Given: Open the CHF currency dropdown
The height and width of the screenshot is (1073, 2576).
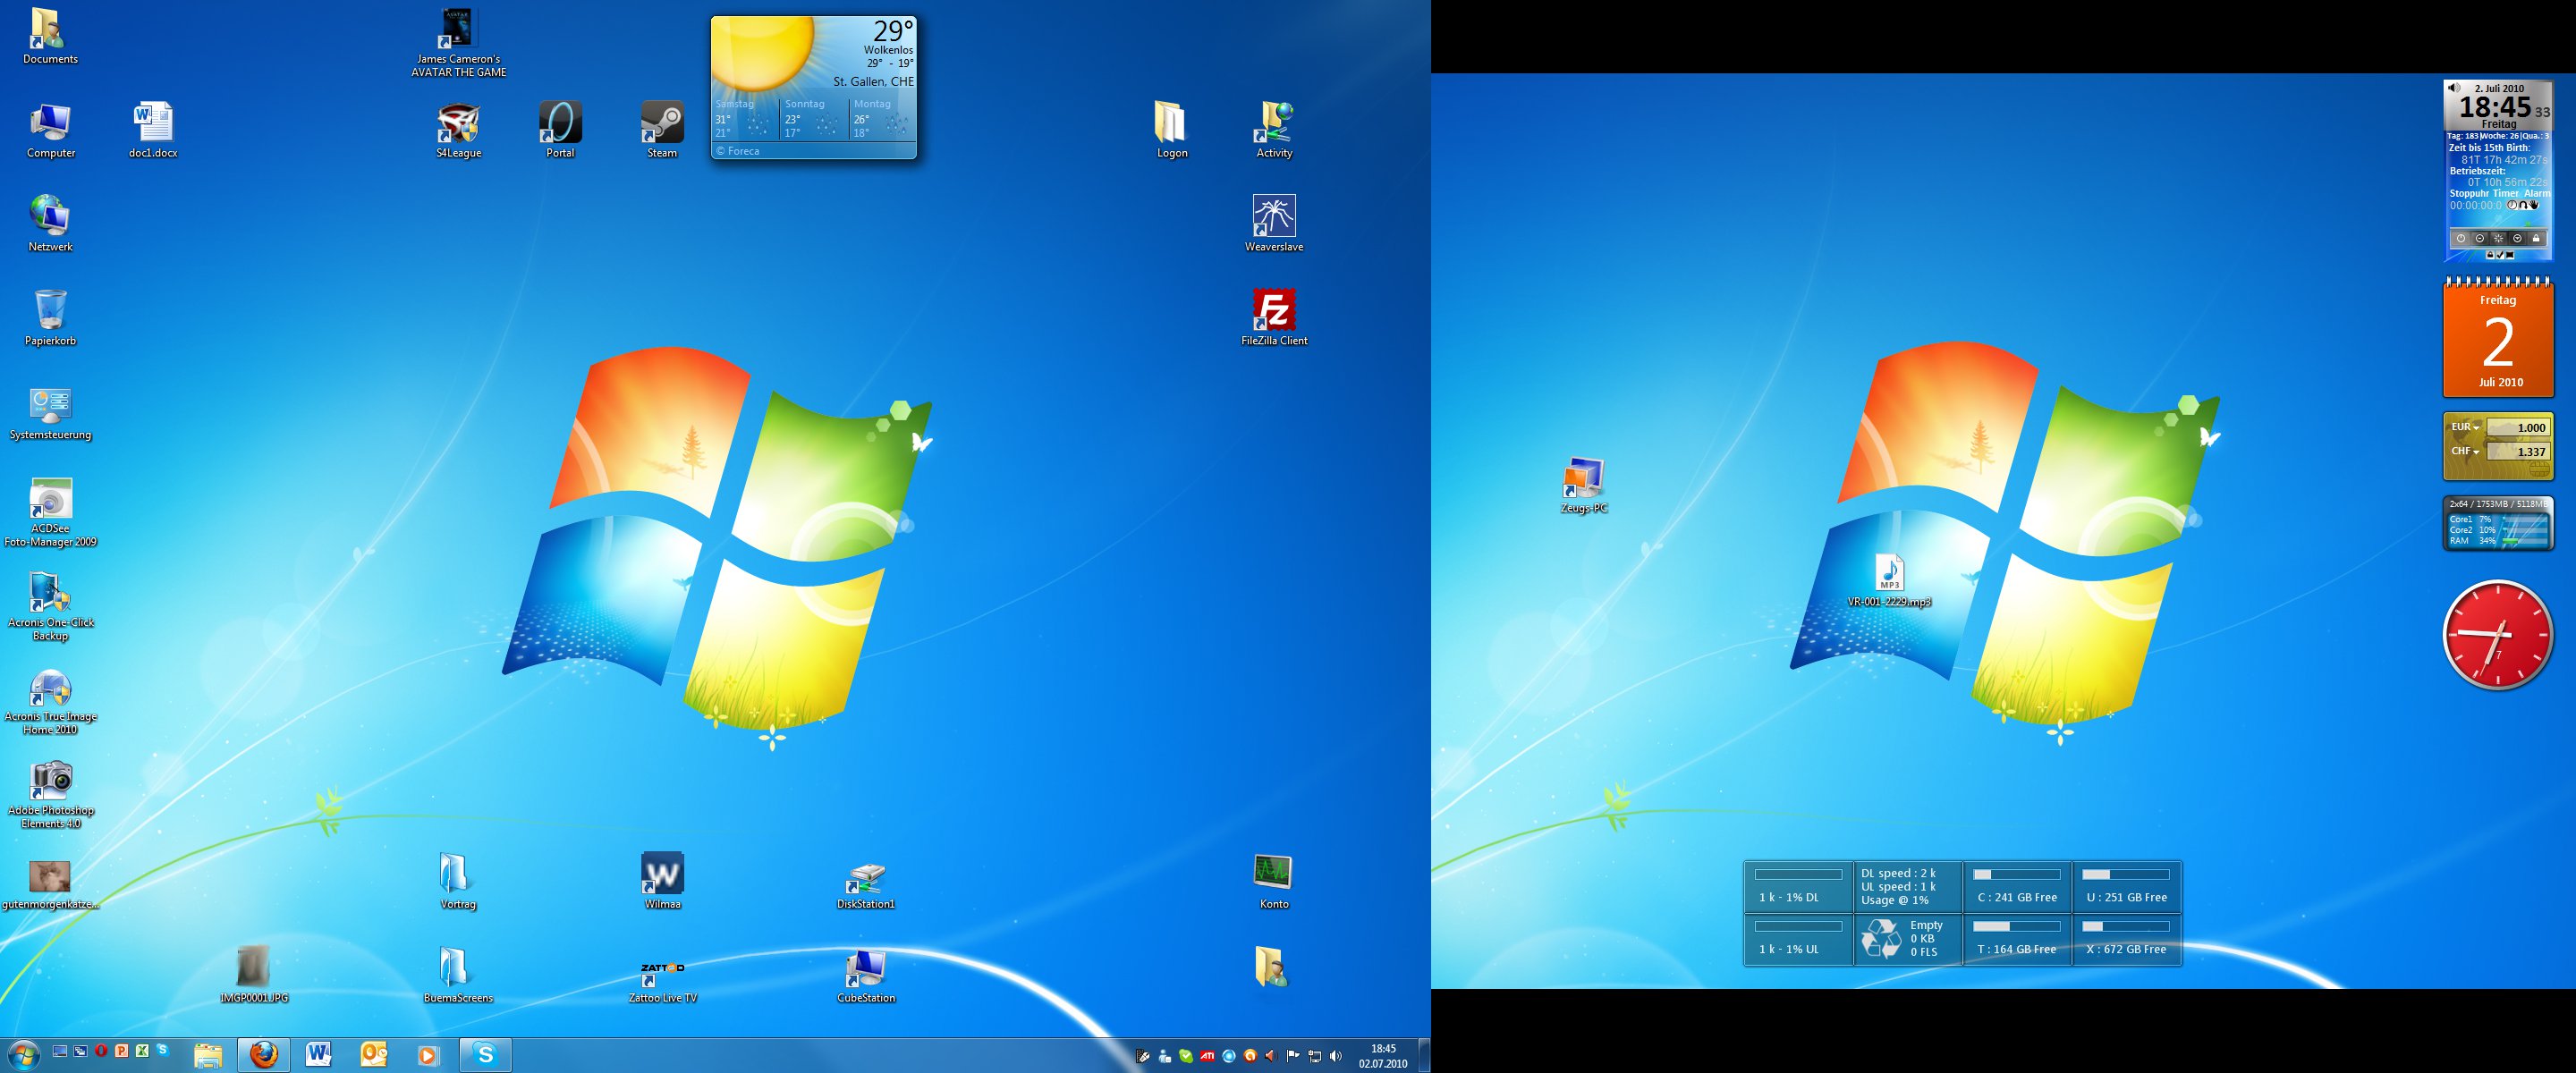Looking at the screenshot, I should pyautogui.click(x=2465, y=451).
